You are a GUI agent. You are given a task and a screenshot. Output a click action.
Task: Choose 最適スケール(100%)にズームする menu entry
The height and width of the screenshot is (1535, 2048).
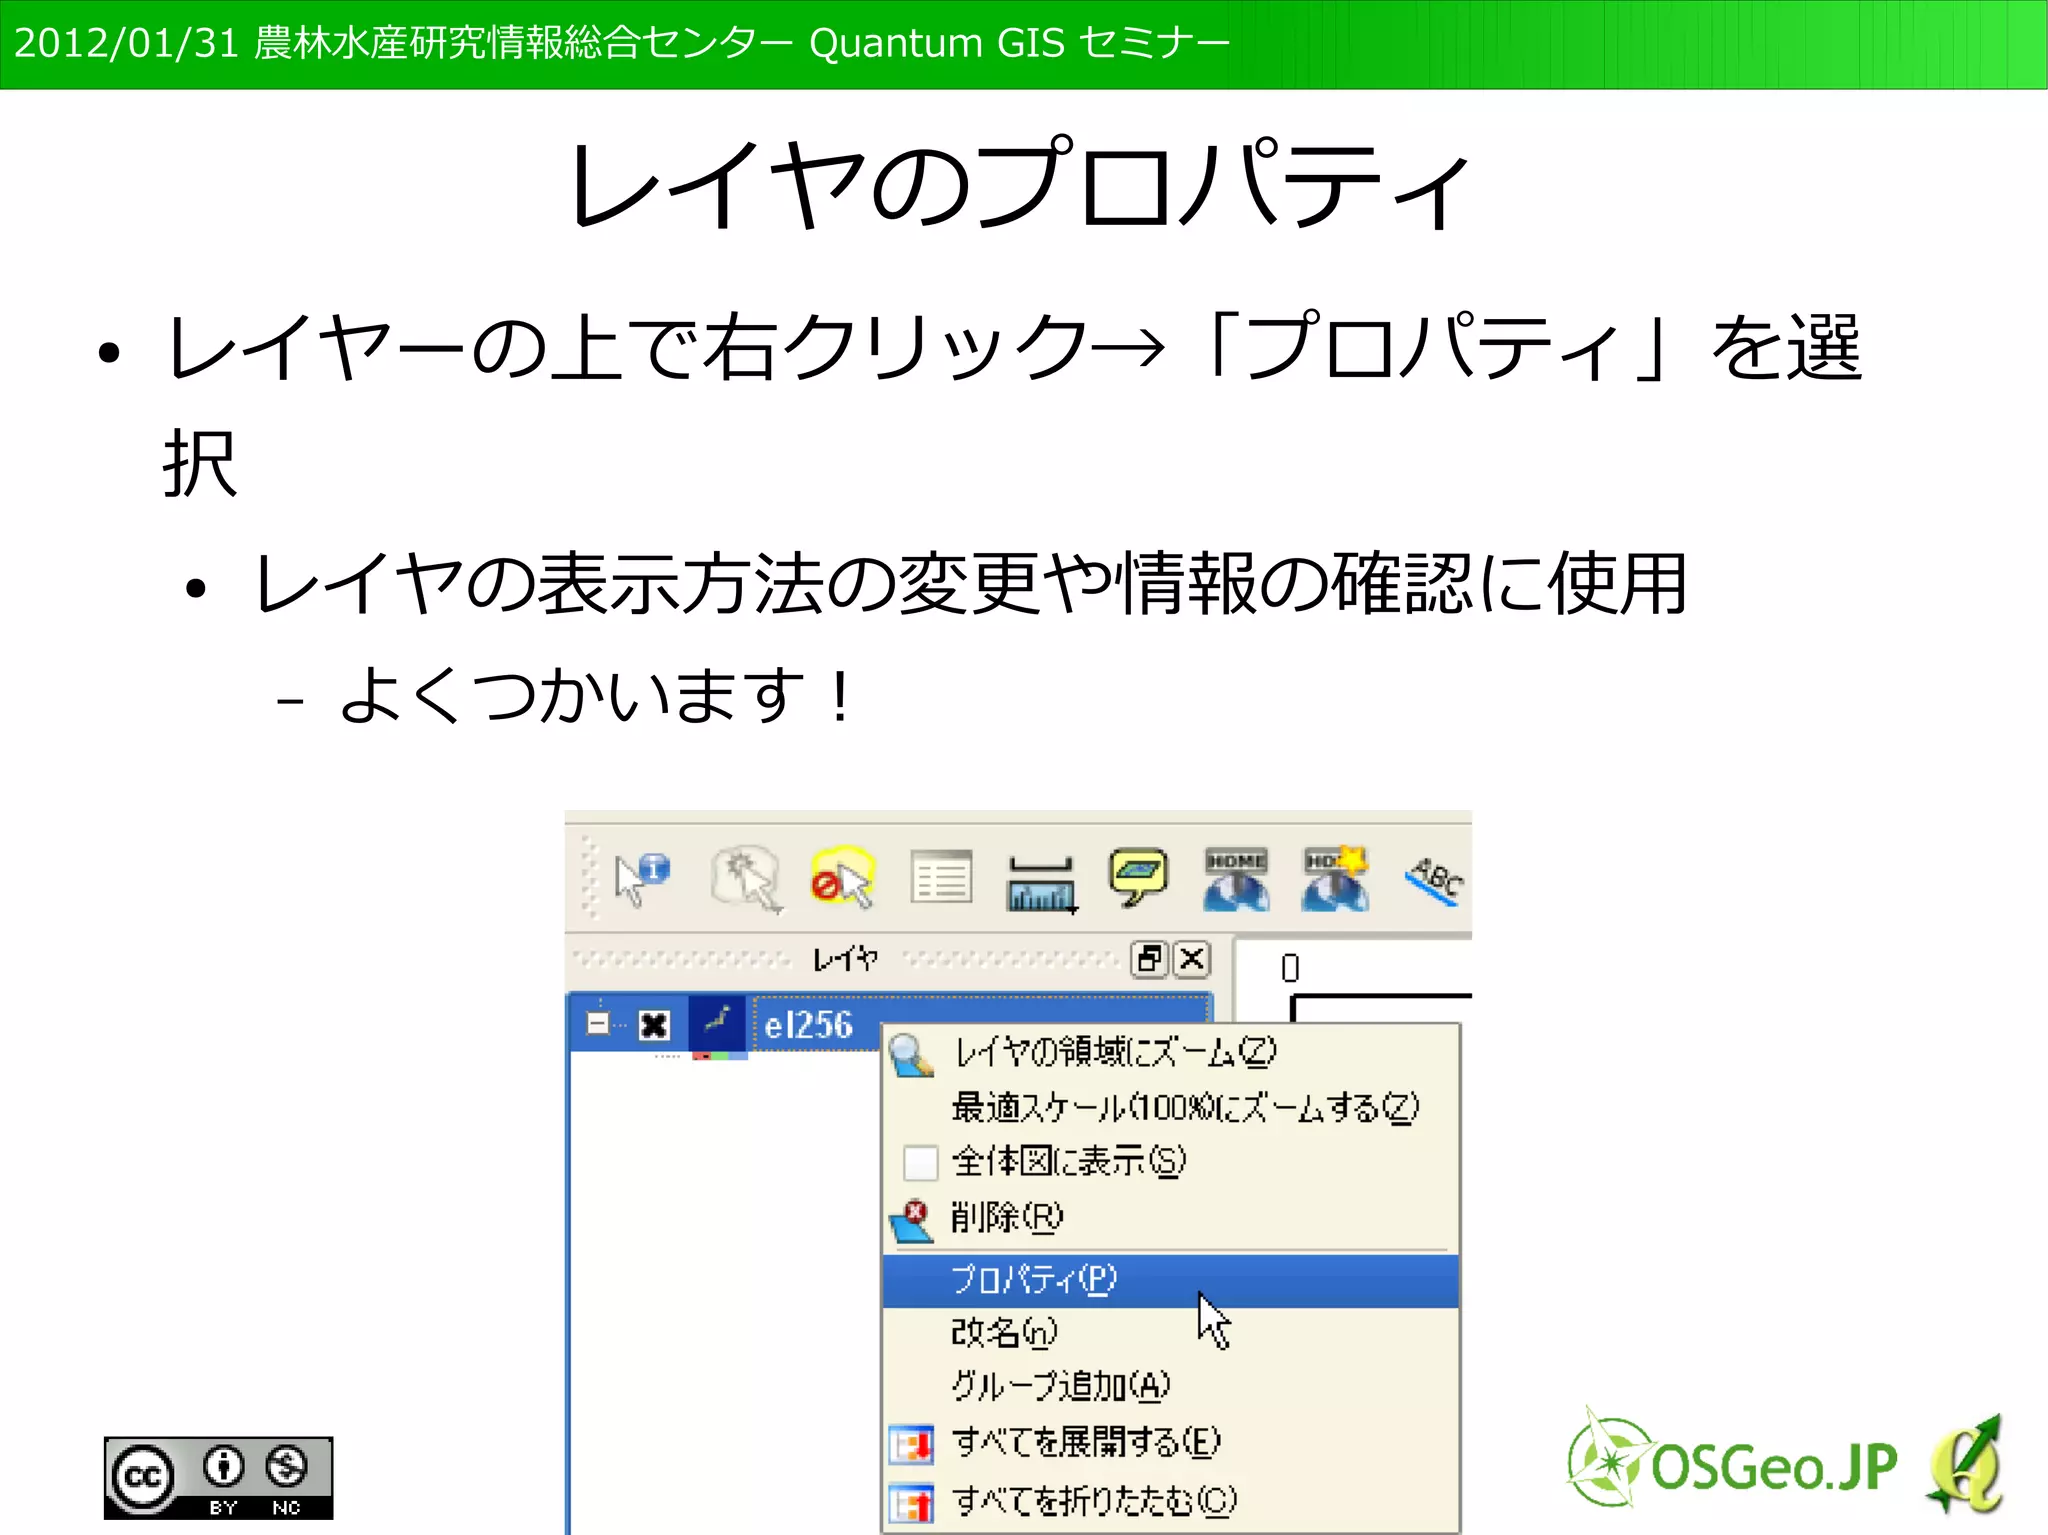pos(1170,1107)
